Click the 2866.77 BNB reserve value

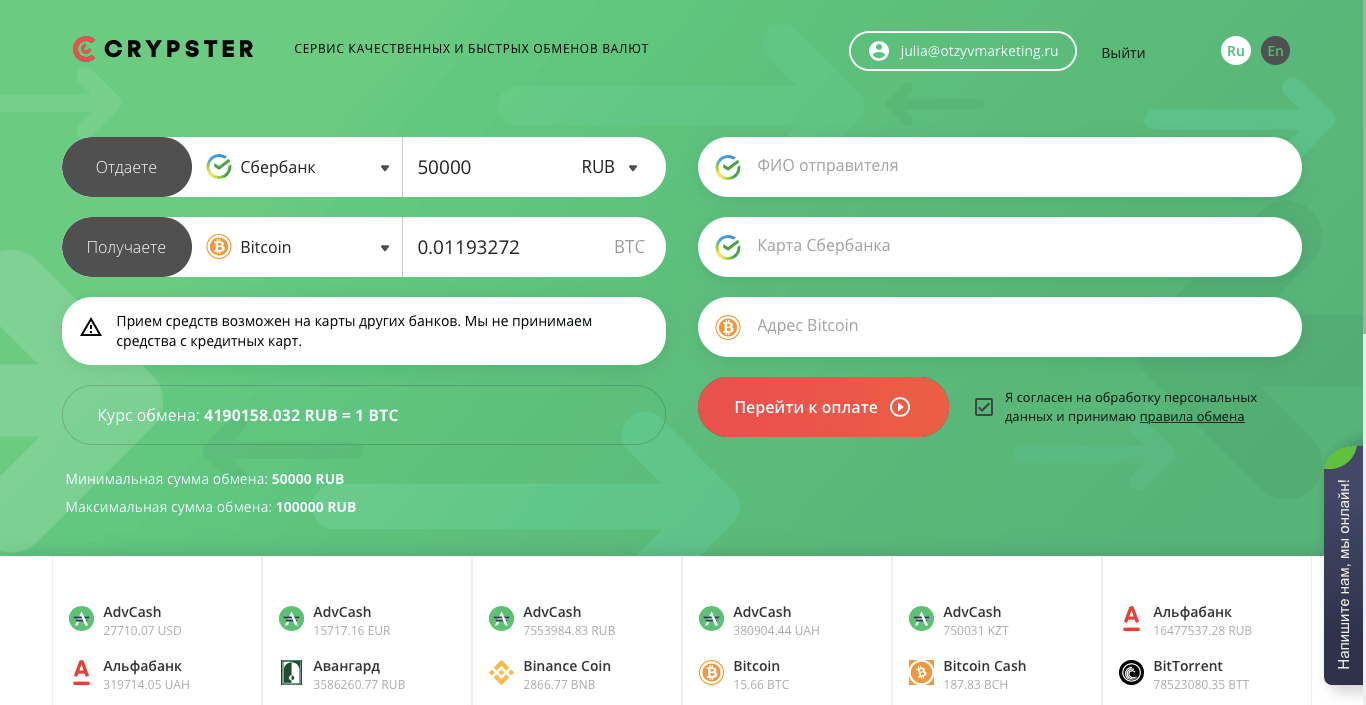point(559,685)
